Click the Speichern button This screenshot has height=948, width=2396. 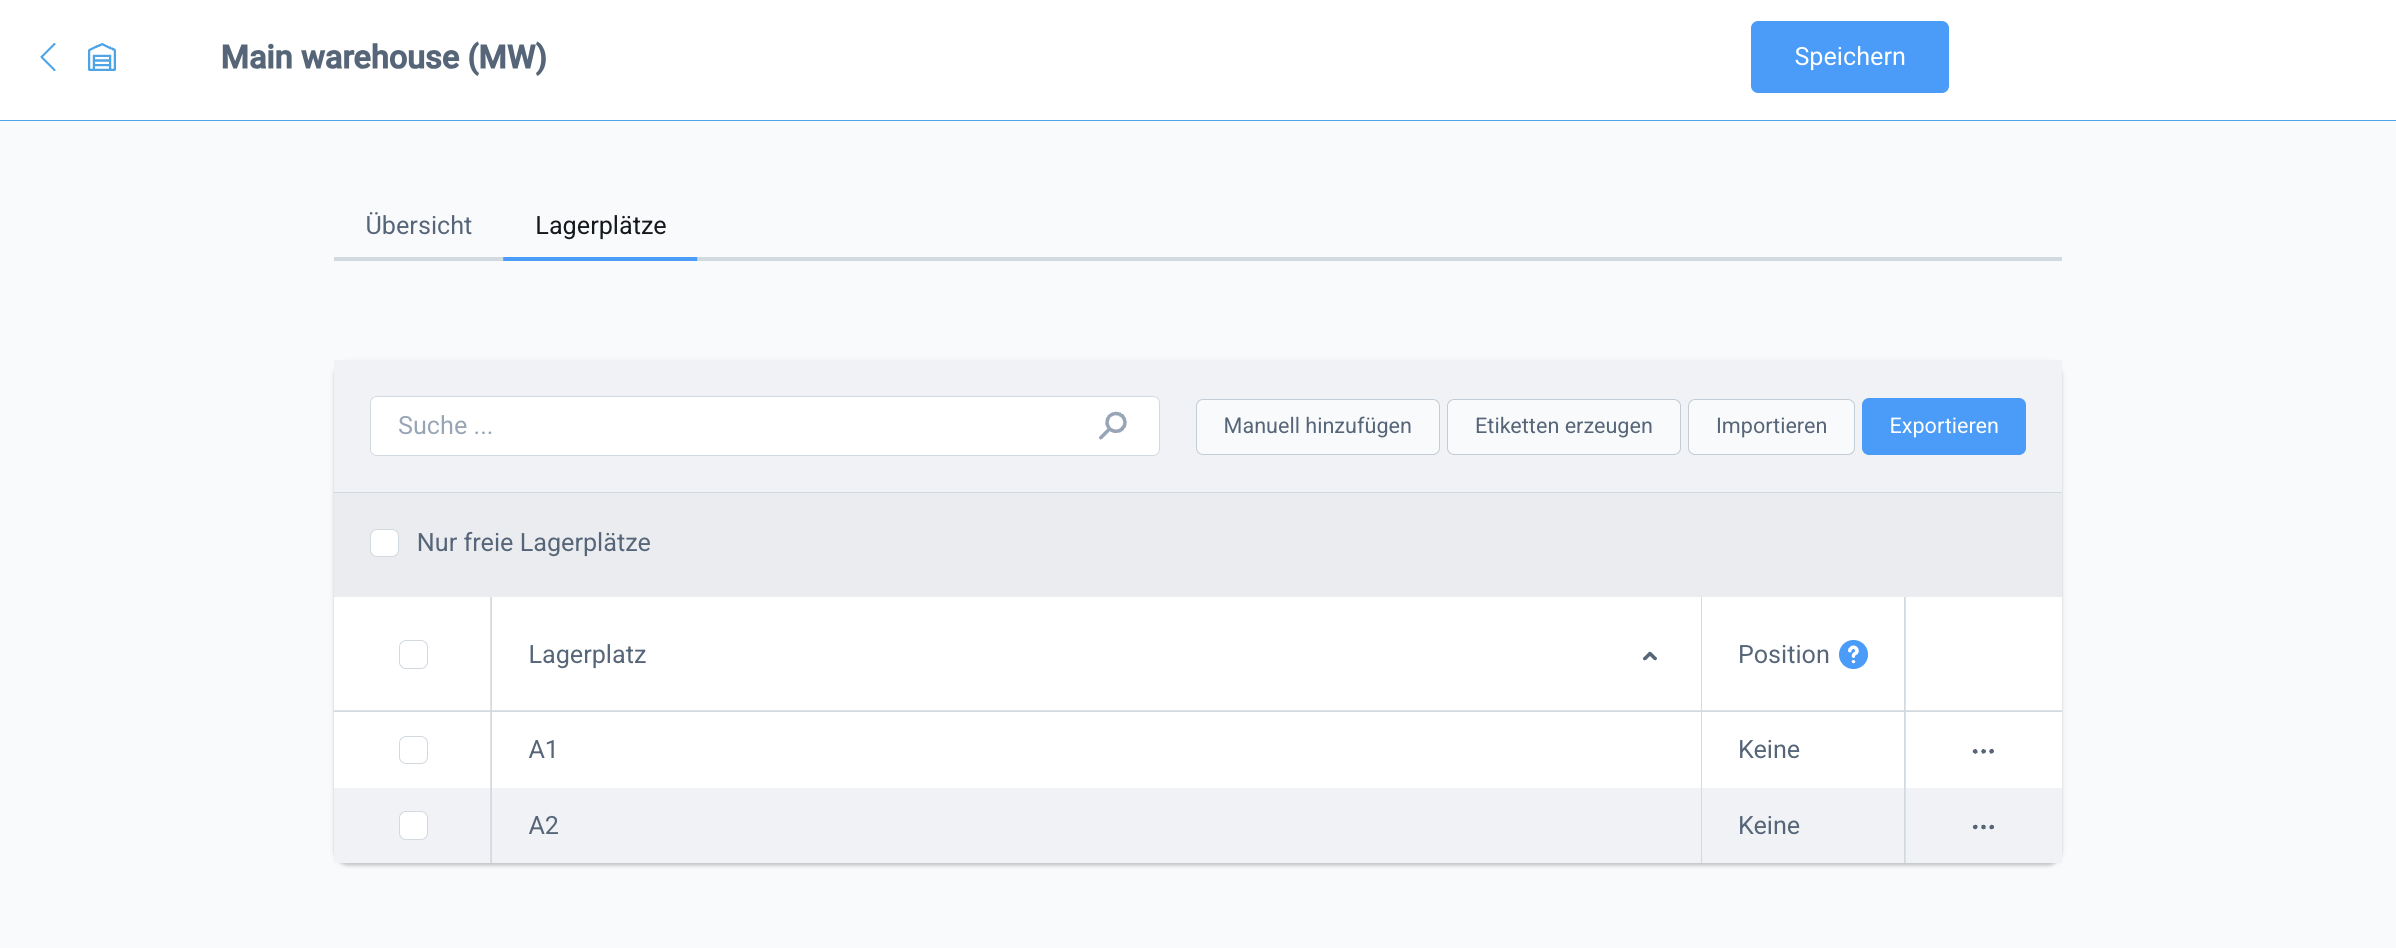1849,57
